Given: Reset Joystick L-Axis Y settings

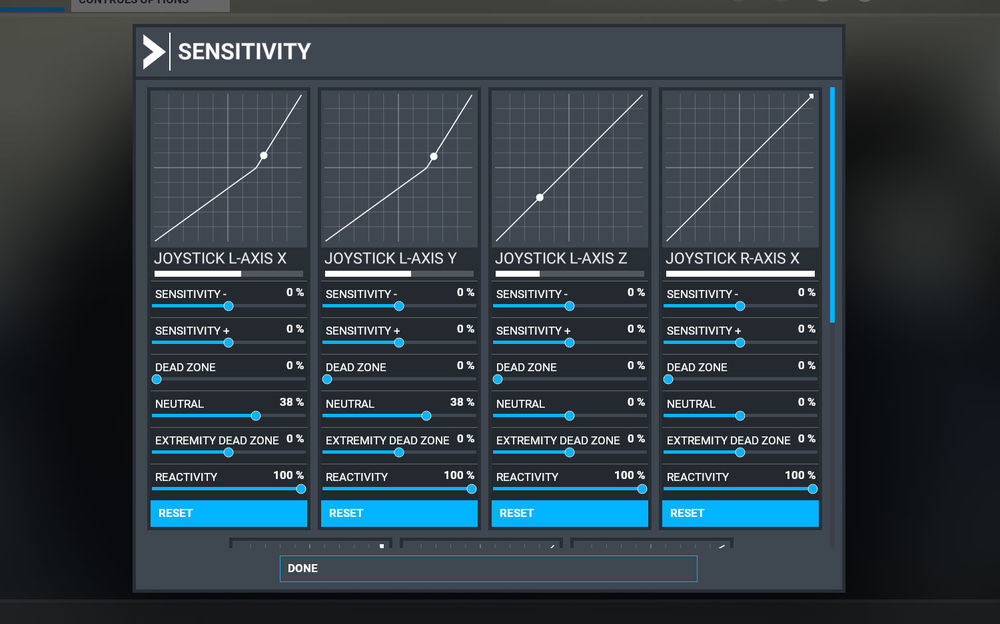Looking at the screenshot, I should tap(399, 513).
